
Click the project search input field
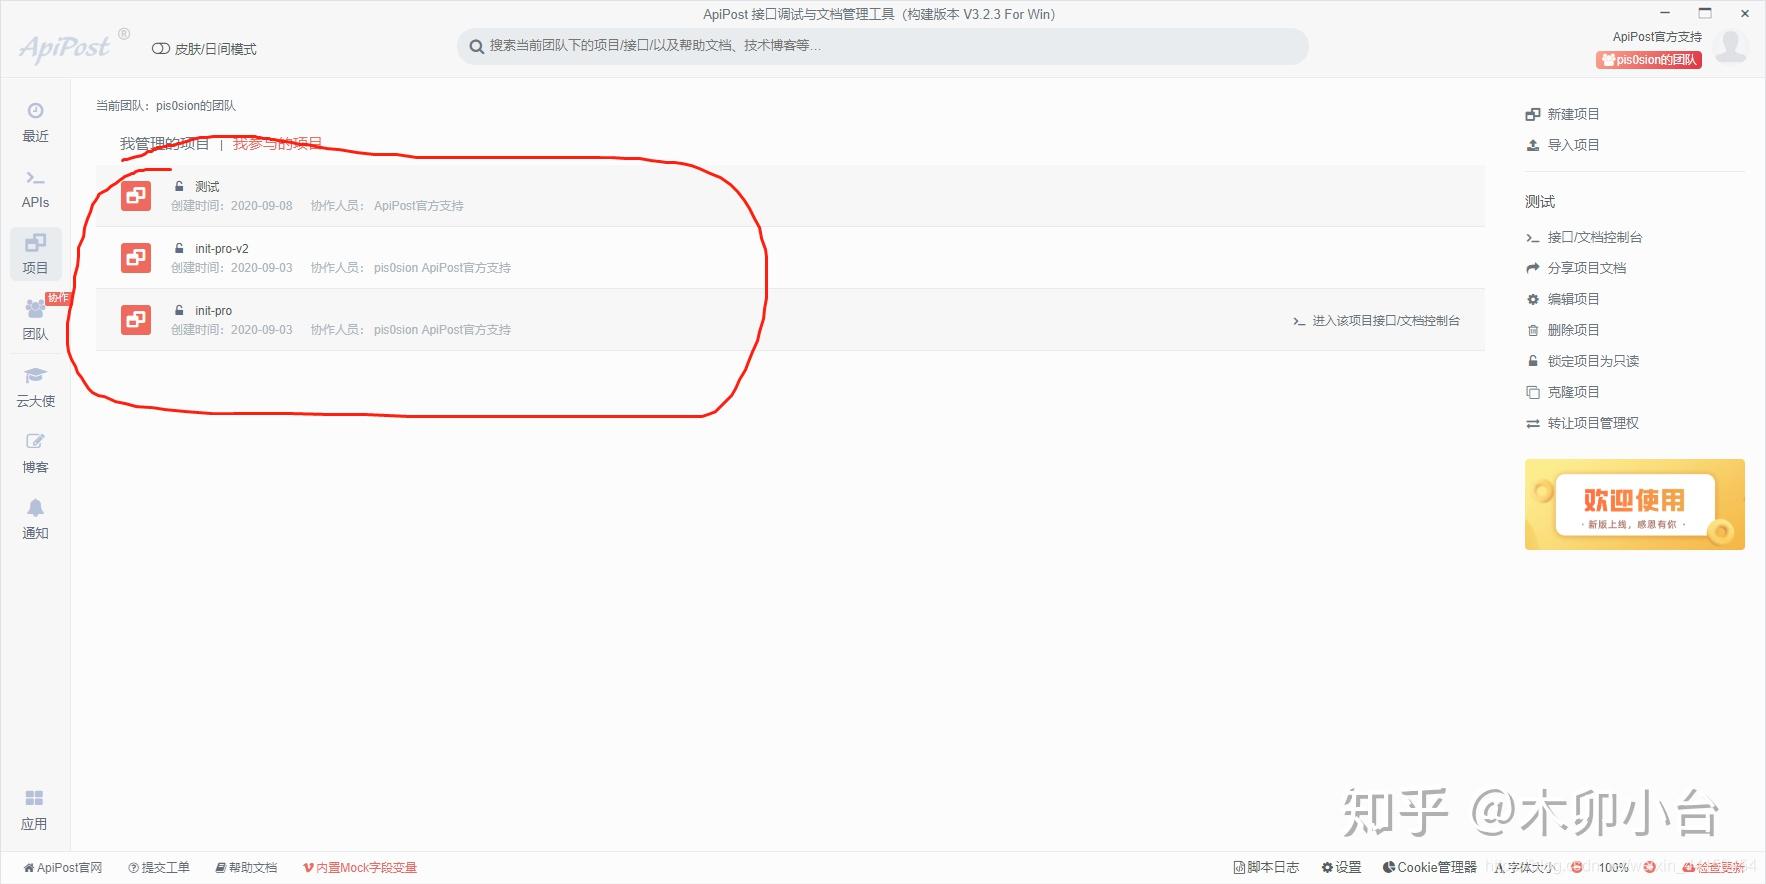coord(882,46)
